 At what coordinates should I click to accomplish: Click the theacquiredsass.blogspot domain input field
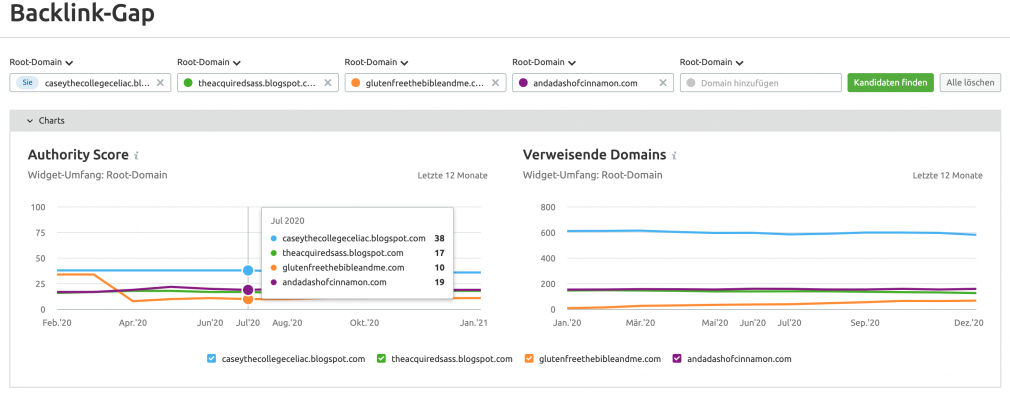click(258, 83)
